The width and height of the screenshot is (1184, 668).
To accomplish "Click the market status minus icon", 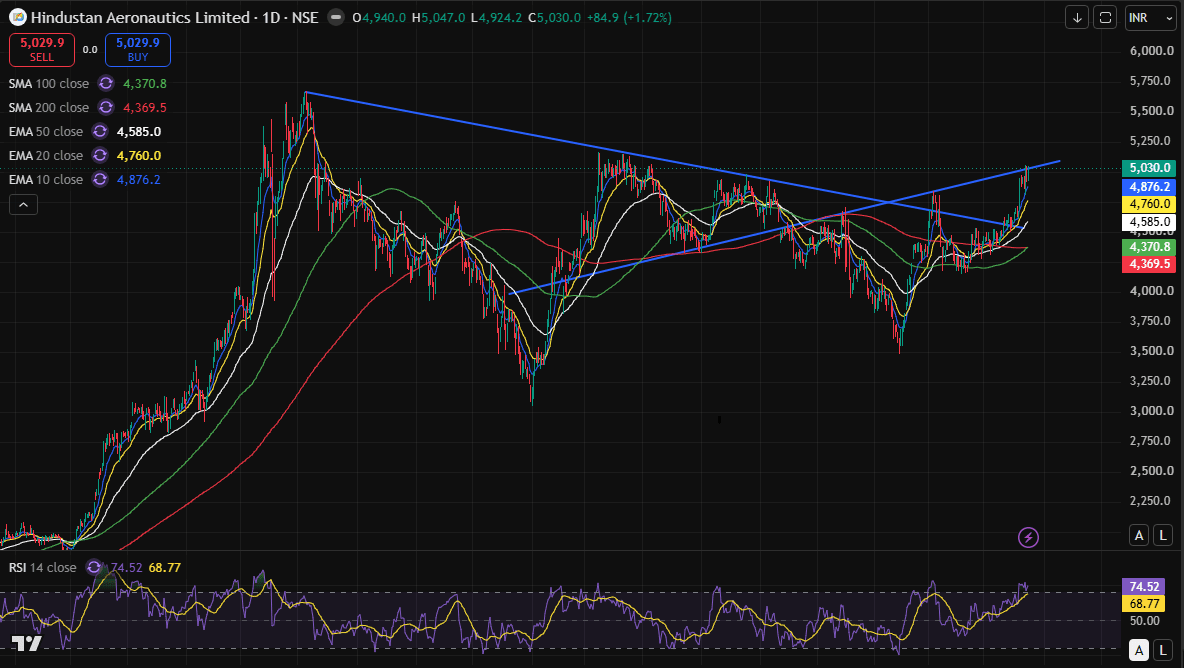I will (336, 17).
